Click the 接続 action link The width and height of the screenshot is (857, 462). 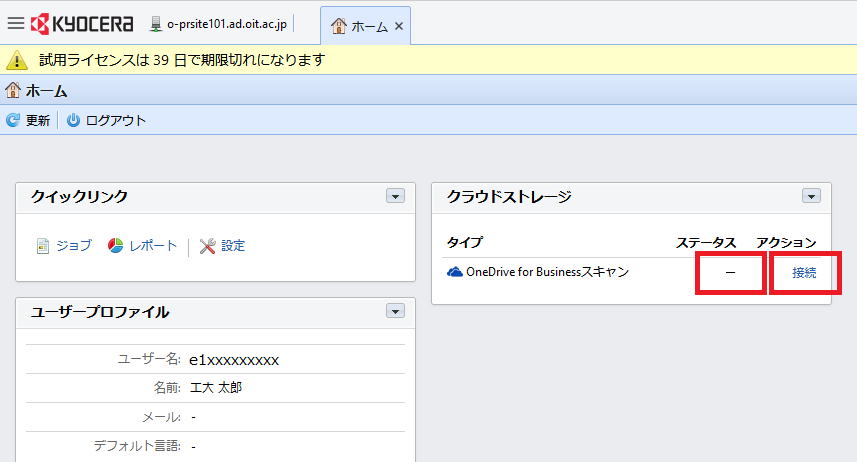click(x=804, y=272)
